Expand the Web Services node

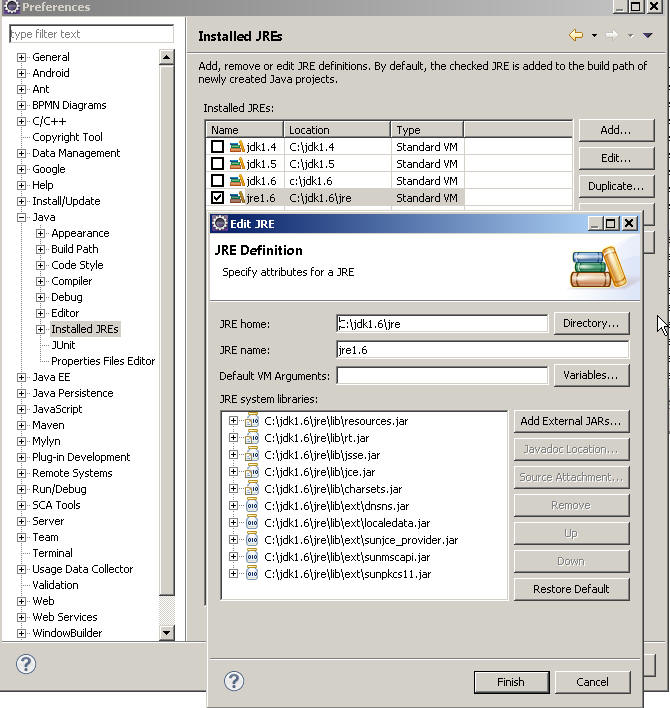coord(21,617)
